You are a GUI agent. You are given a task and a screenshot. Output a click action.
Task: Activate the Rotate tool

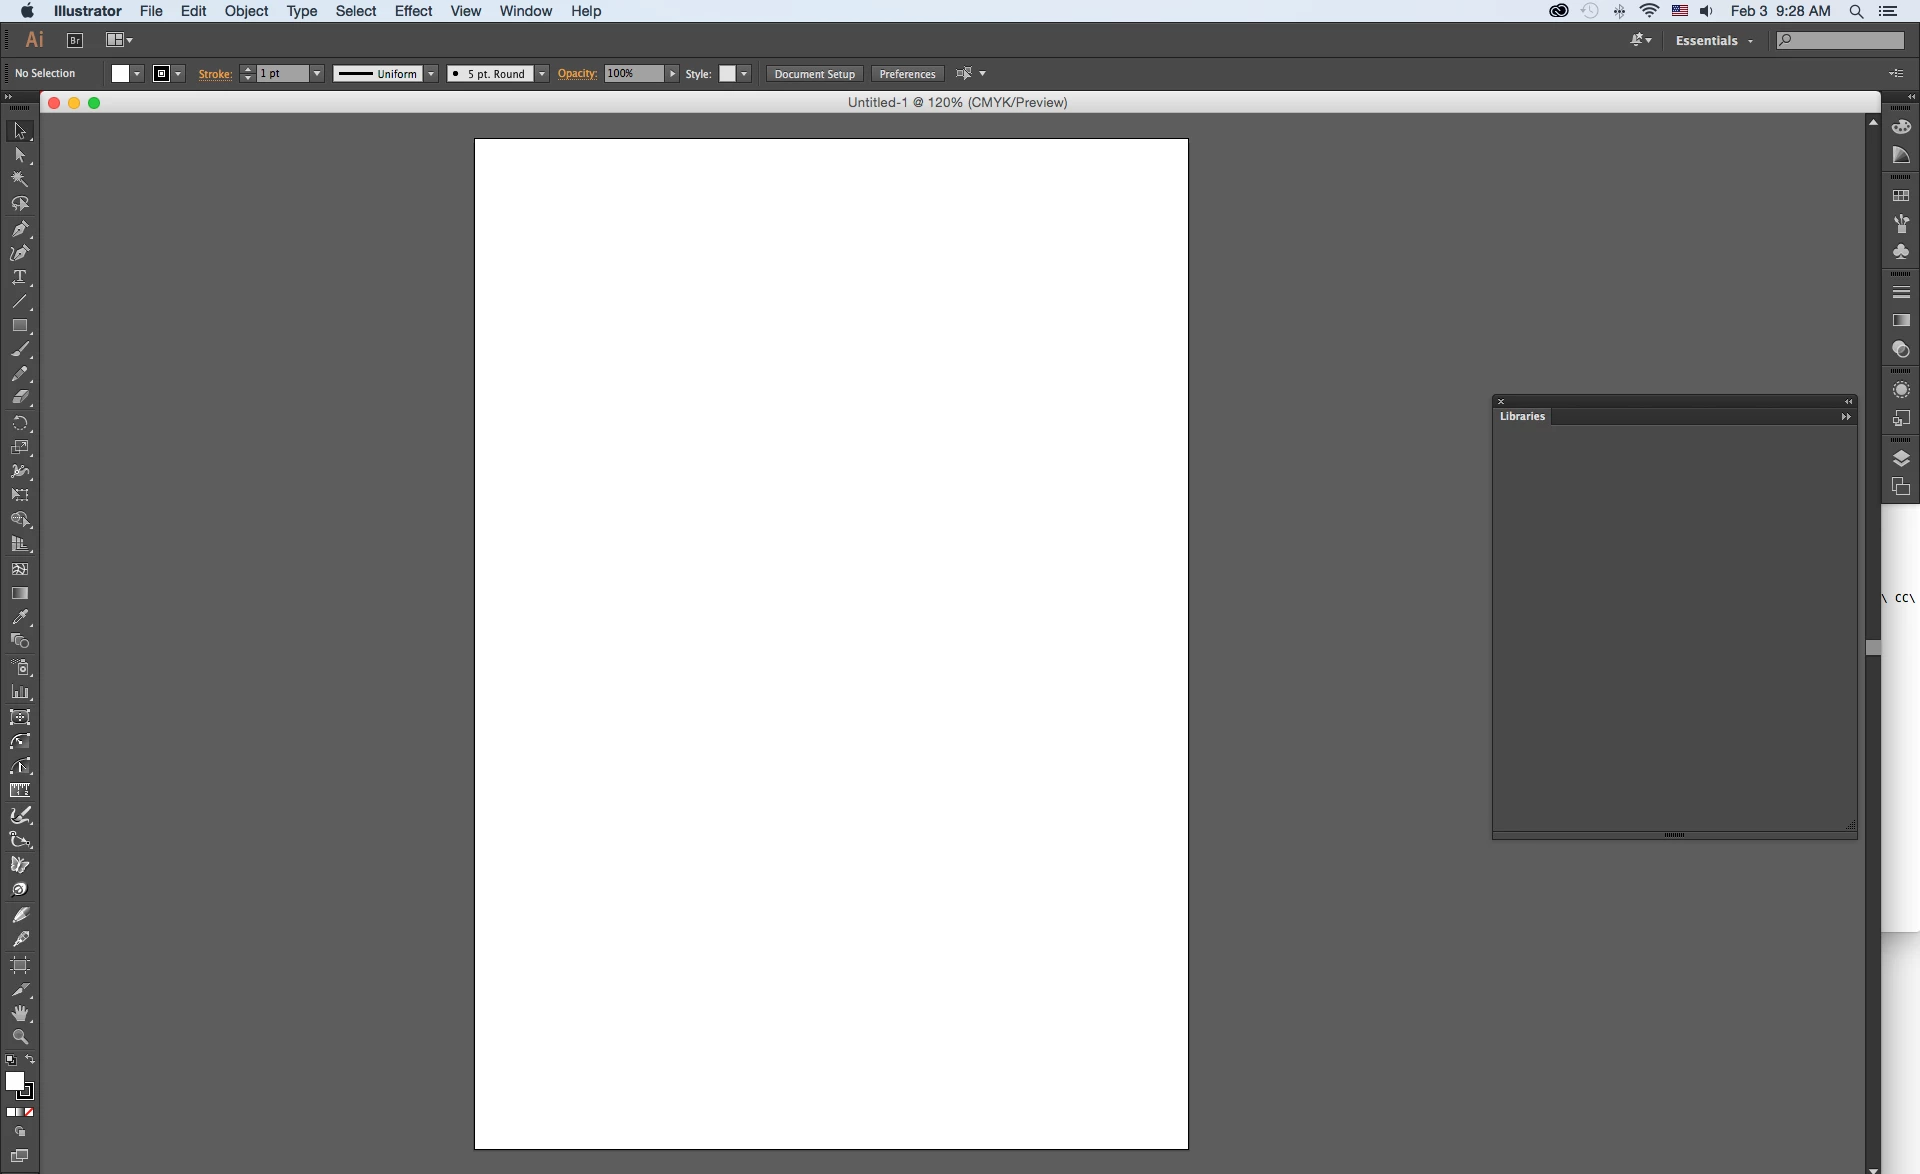(19, 423)
